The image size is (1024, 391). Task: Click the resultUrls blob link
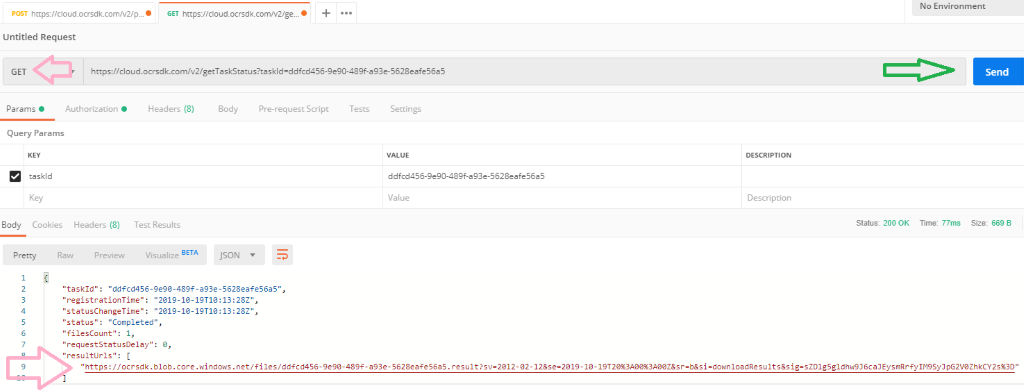point(550,367)
